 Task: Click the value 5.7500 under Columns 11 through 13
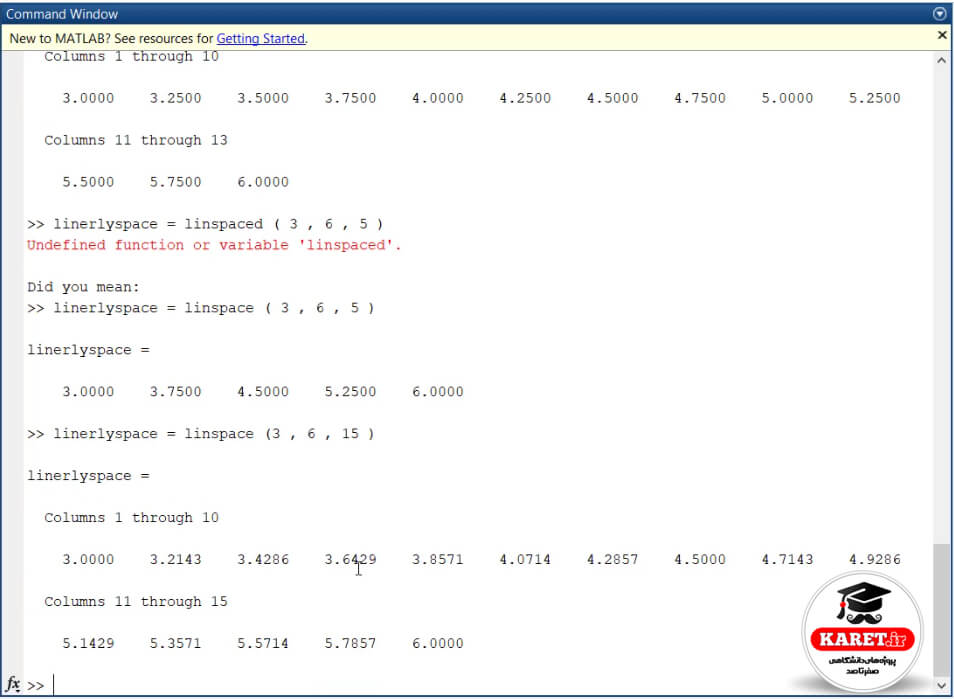pyautogui.click(x=175, y=182)
